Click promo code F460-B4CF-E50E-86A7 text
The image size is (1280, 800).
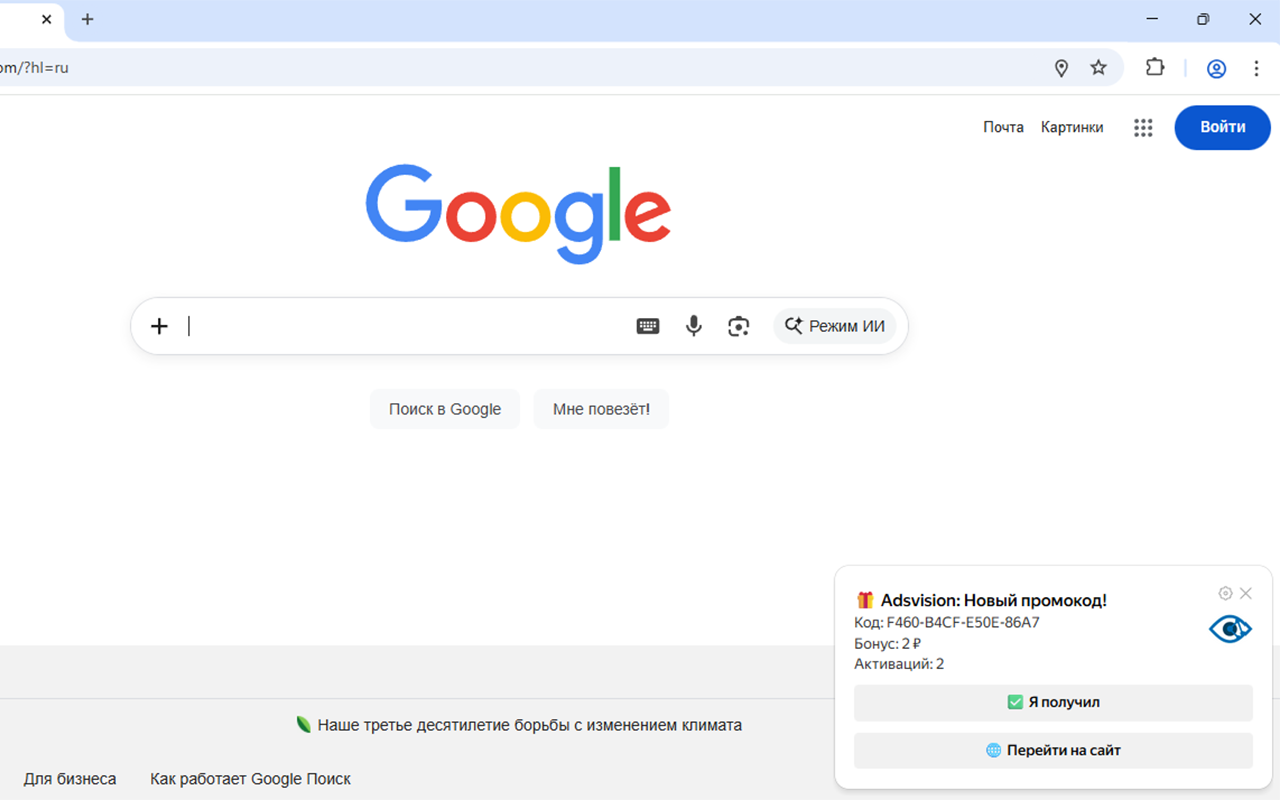pyautogui.click(x=963, y=623)
